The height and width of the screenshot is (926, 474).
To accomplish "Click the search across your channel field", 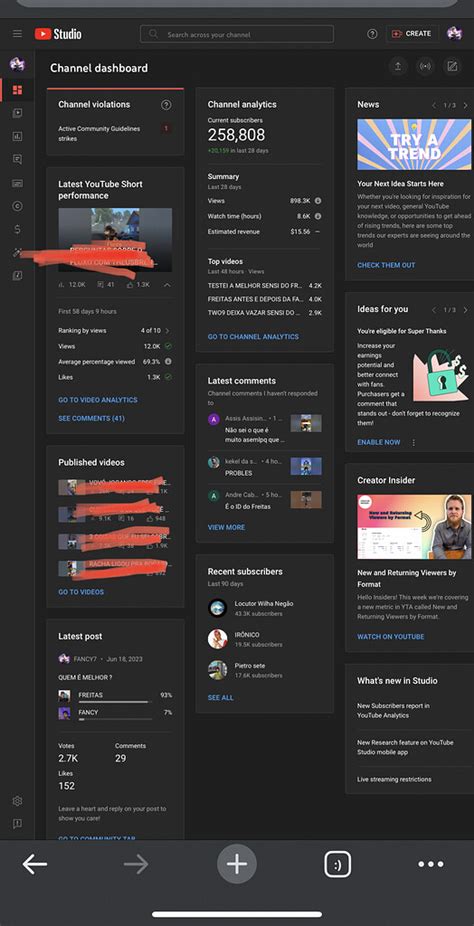I will (237, 34).
